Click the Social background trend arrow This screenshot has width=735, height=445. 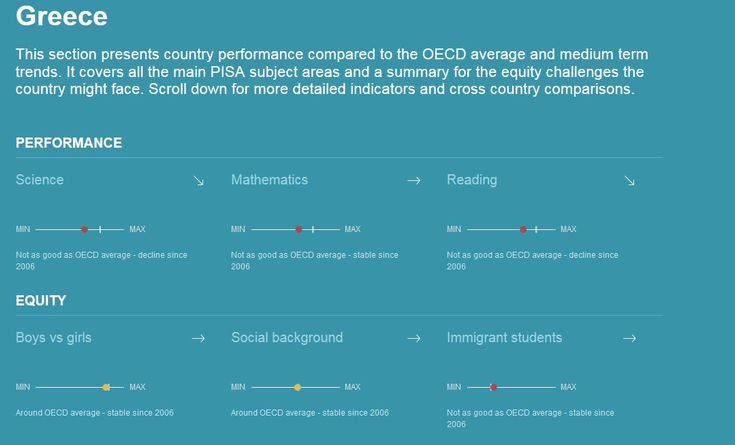click(414, 338)
